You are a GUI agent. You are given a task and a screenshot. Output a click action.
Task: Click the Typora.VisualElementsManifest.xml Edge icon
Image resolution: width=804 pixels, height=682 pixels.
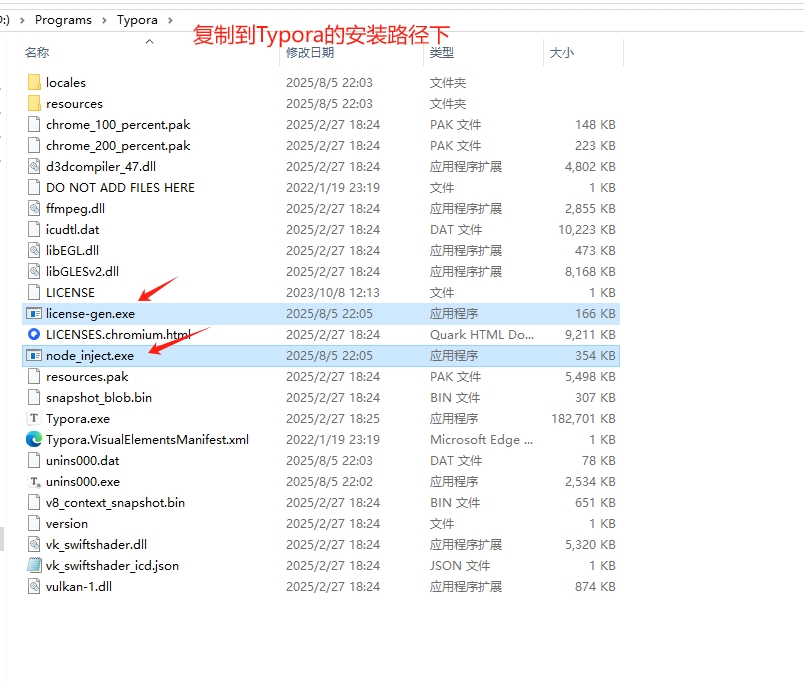click(x=34, y=439)
